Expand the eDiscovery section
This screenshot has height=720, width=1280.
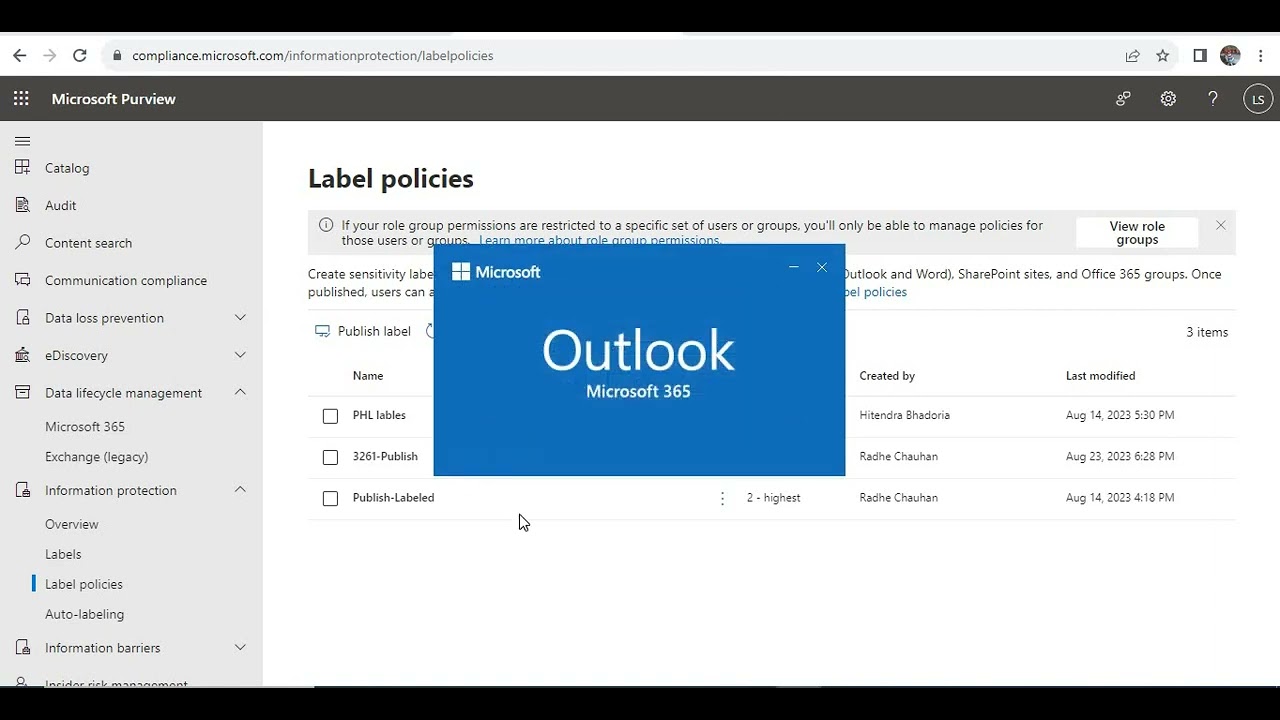click(240, 355)
